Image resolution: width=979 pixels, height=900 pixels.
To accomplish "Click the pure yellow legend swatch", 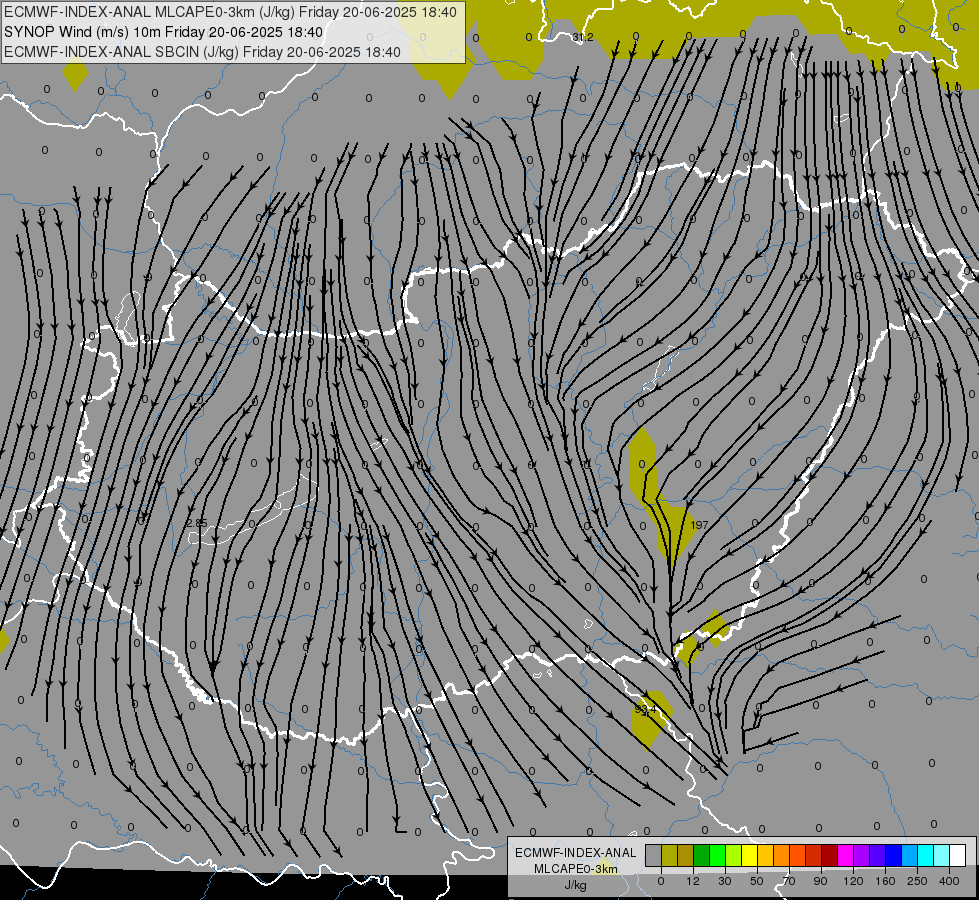I will point(750,855).
